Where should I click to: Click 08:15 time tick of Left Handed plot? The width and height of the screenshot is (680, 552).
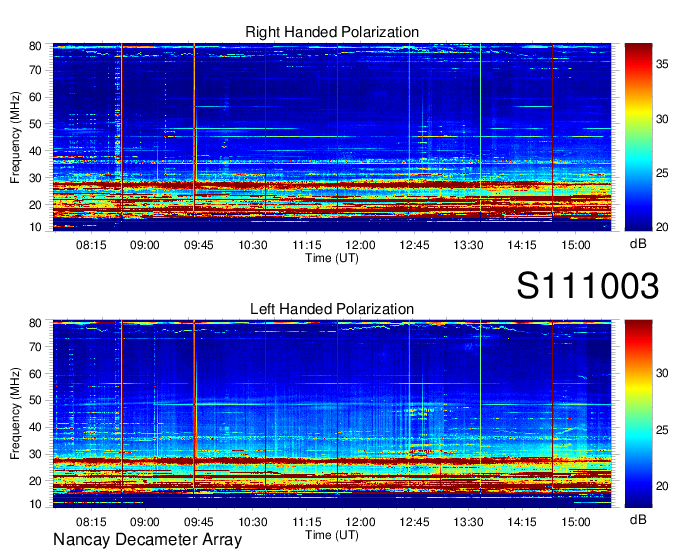point(91,522)
